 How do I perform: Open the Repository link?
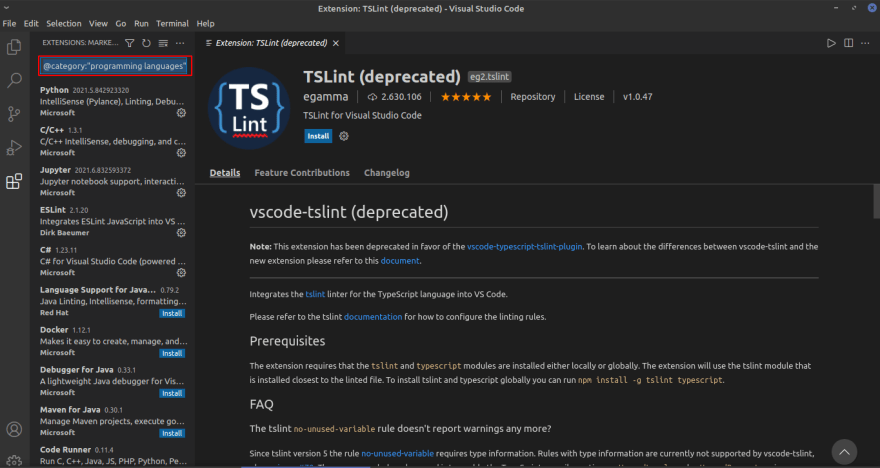pos(533,97)
